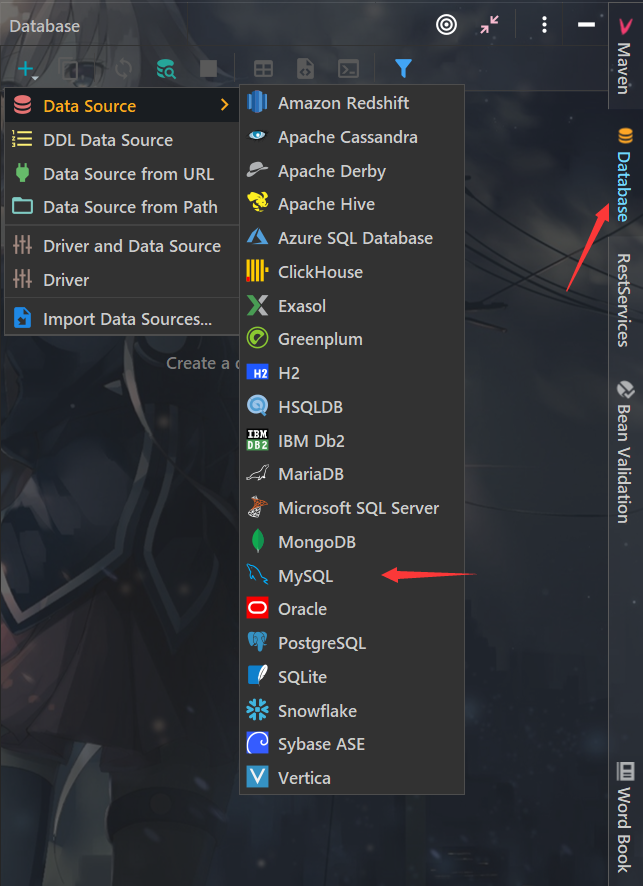This screenshot has width=643, height=886.
Task: Pick Exasol data source
Action: click(x=352, y=306)
